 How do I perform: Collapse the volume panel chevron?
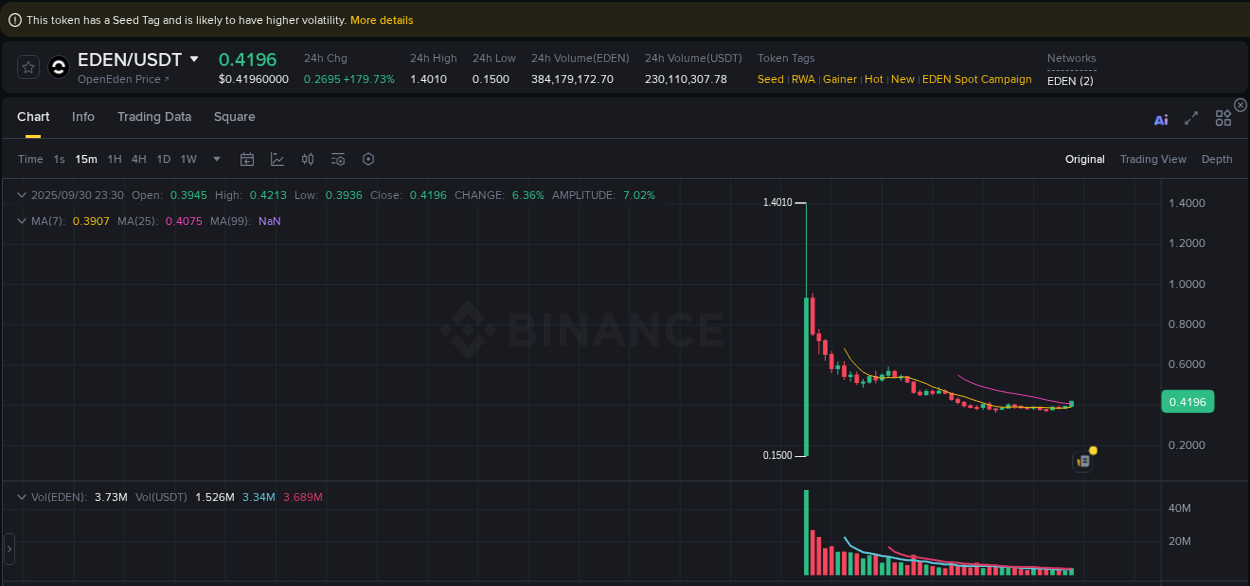coord(21,496)
